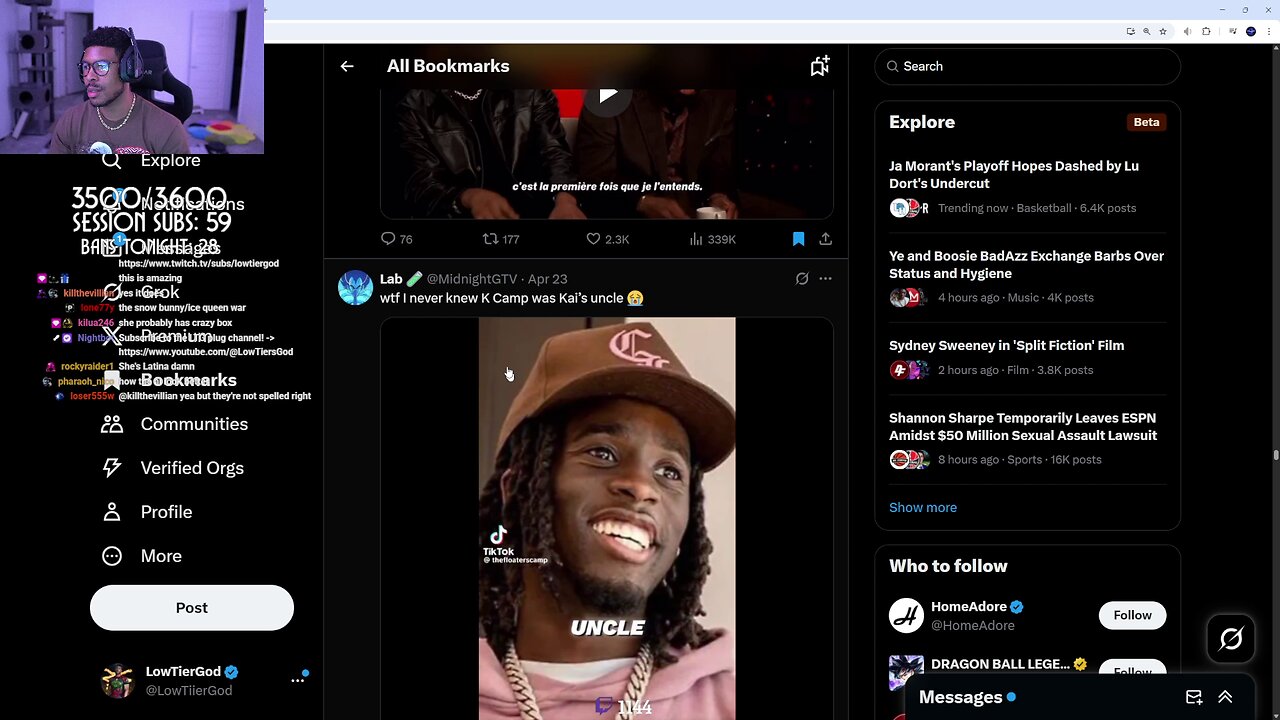Like the post with 2.3K likes
Image resolution: width=1280 pixels, height=720 pixels.
coord(608,239)
